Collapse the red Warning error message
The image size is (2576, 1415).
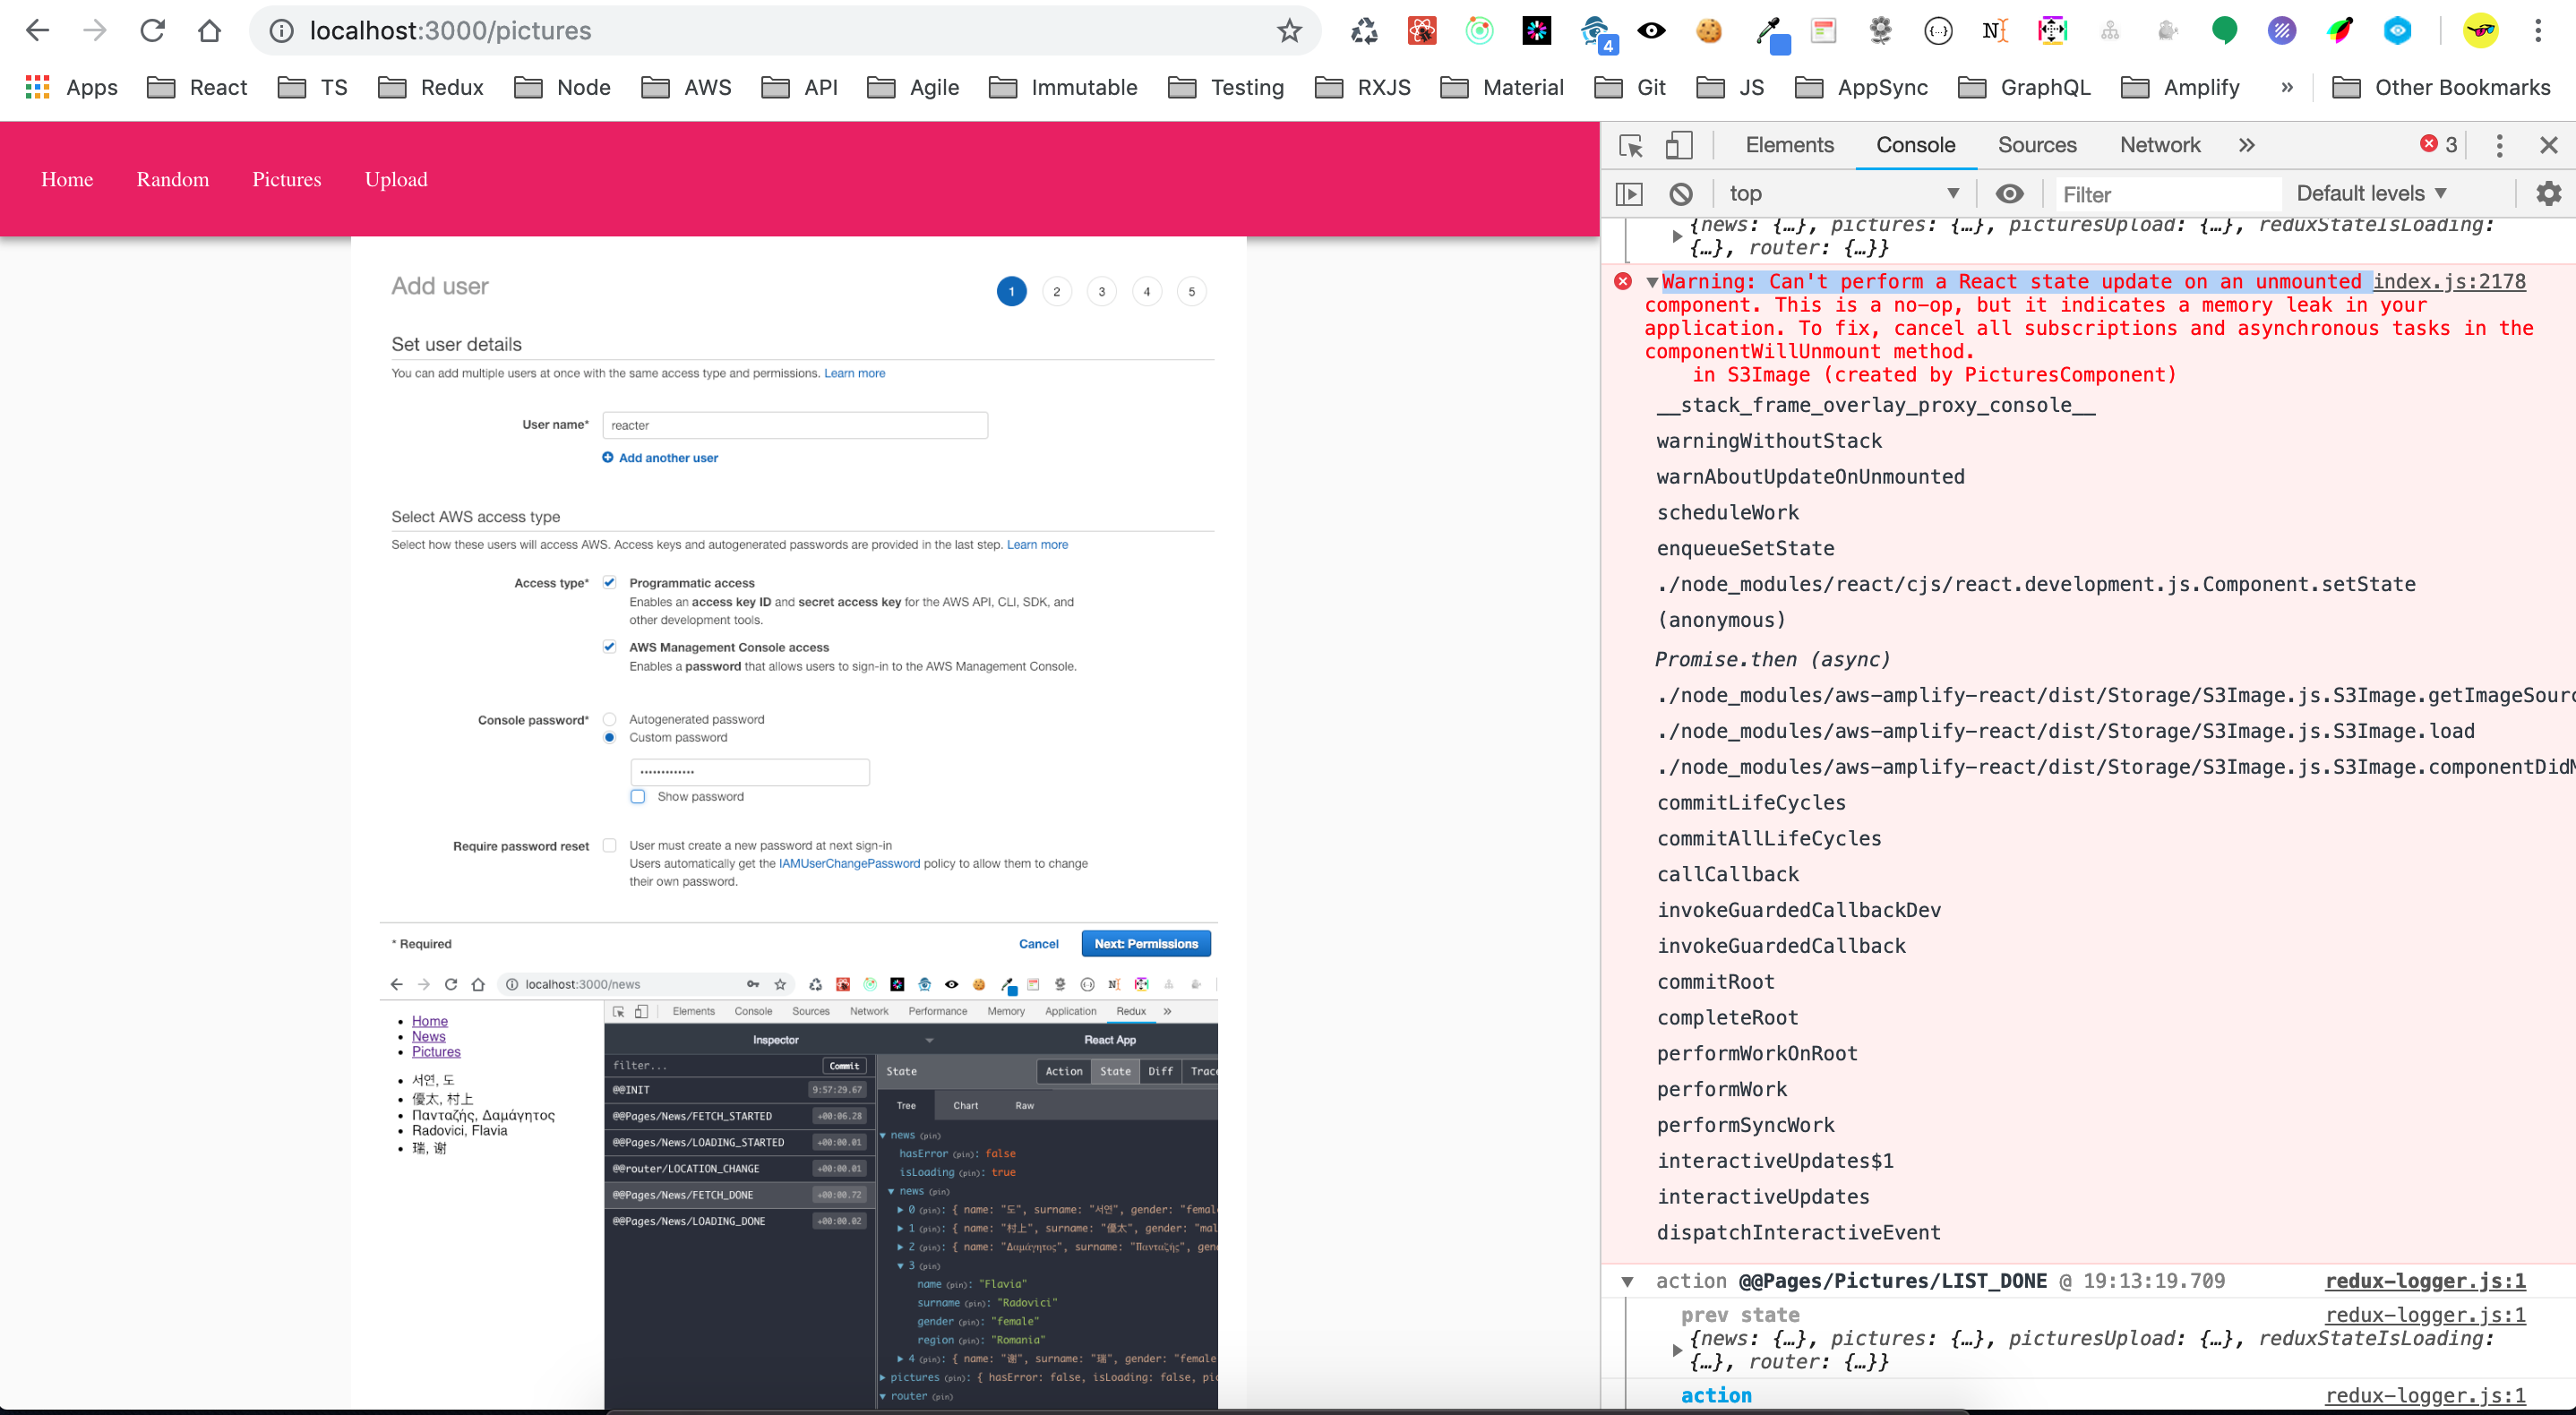pyautogui.click(x=1652, y=283)
